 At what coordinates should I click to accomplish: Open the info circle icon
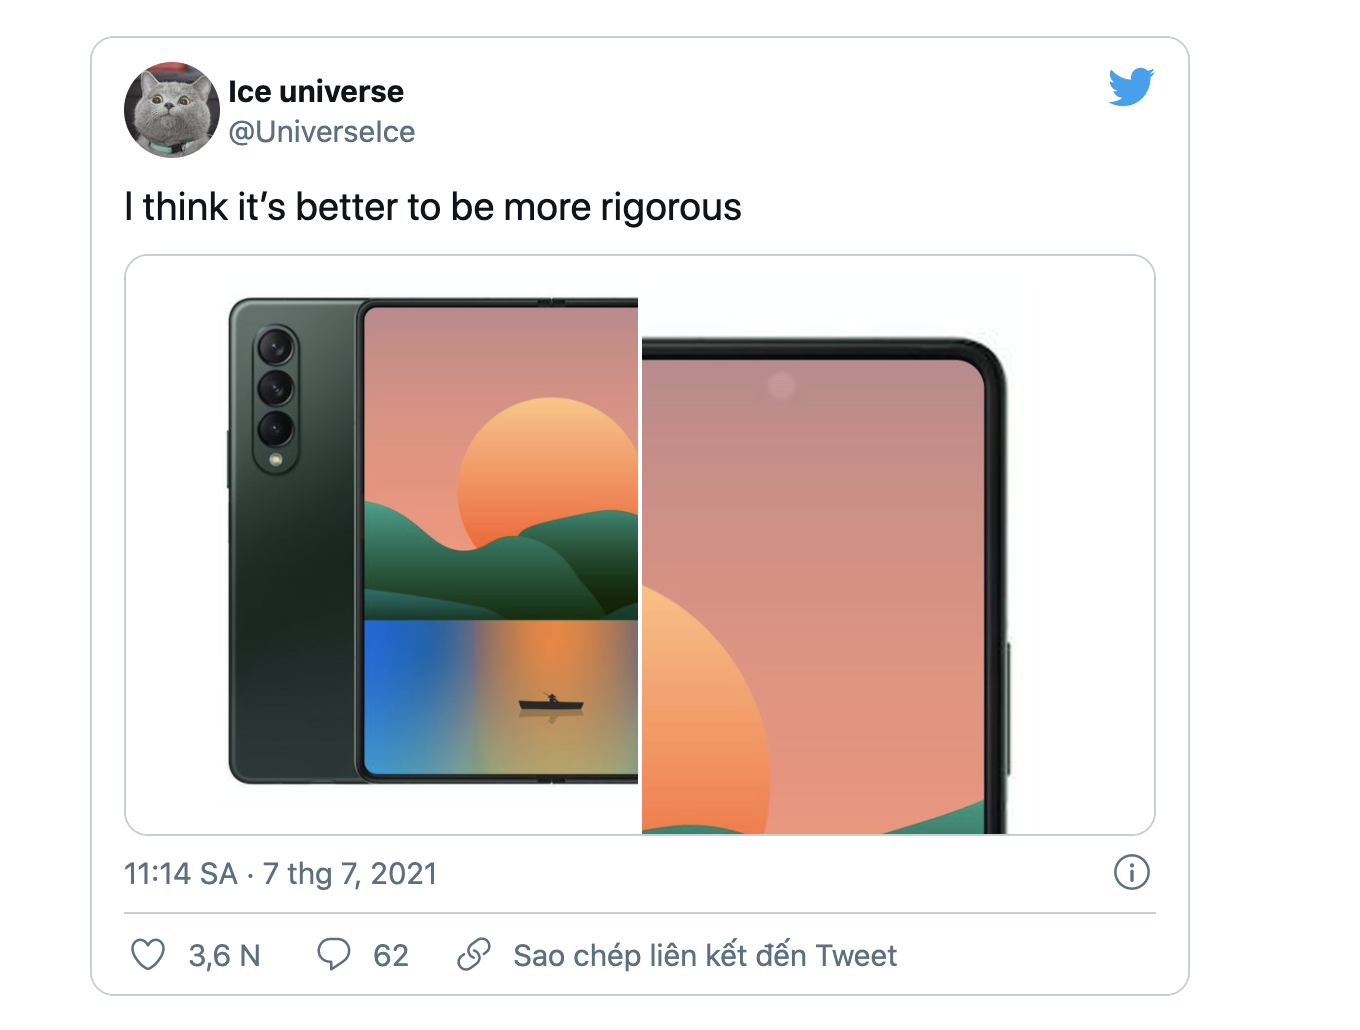(1131, 872)
